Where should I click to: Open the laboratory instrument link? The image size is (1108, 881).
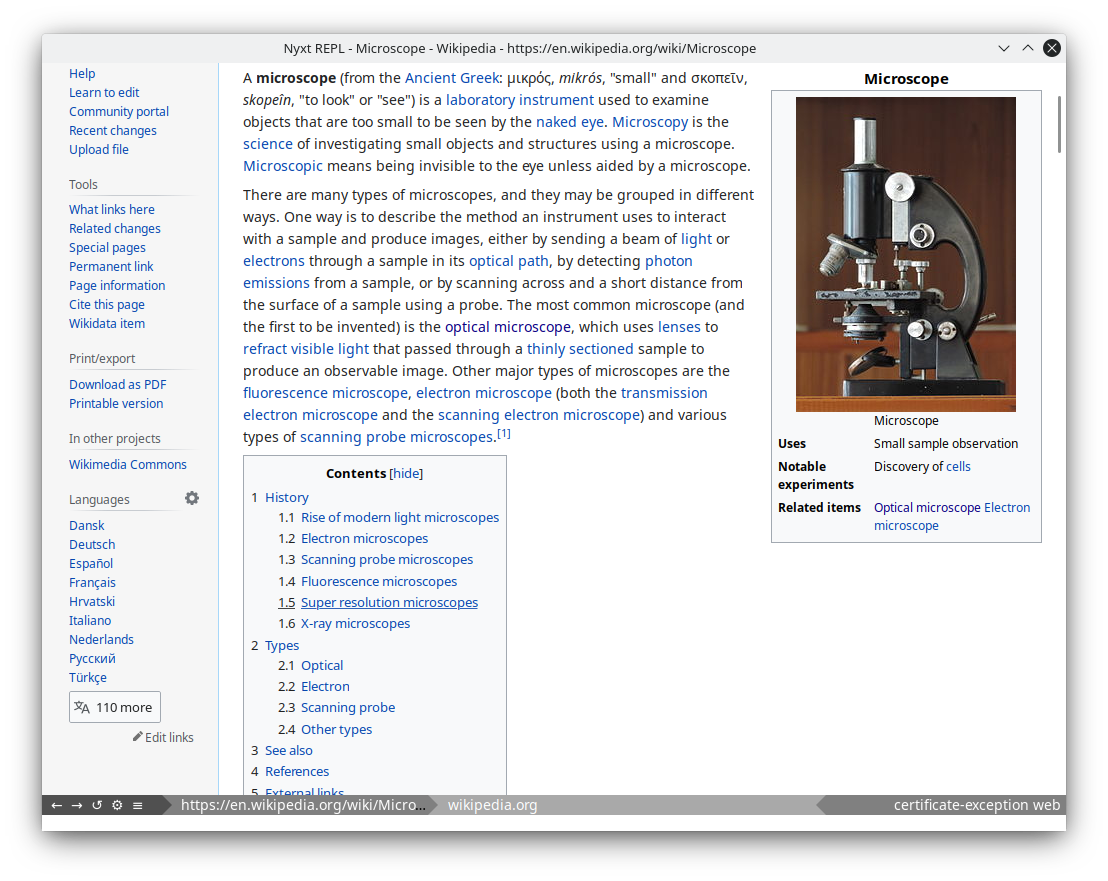[520, 100]
